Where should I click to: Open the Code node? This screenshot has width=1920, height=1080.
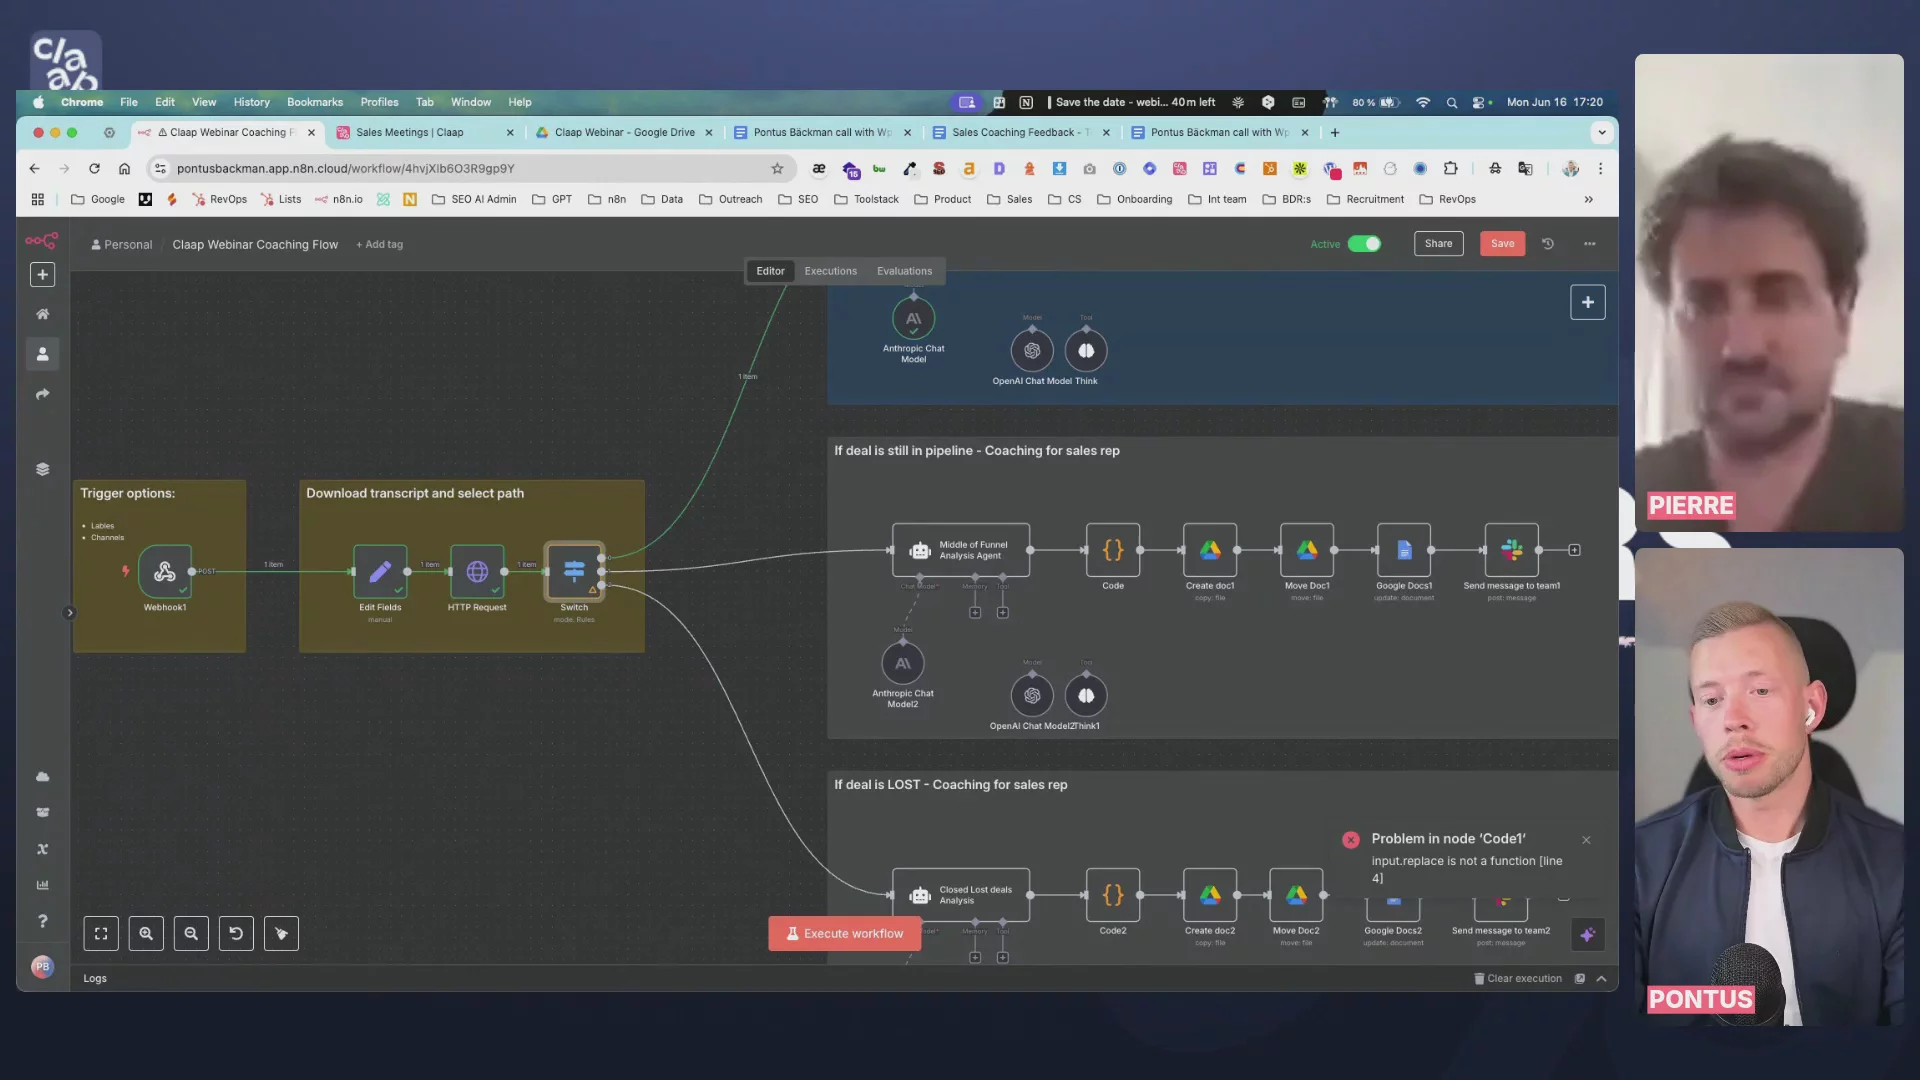(x=1113, y=550)
